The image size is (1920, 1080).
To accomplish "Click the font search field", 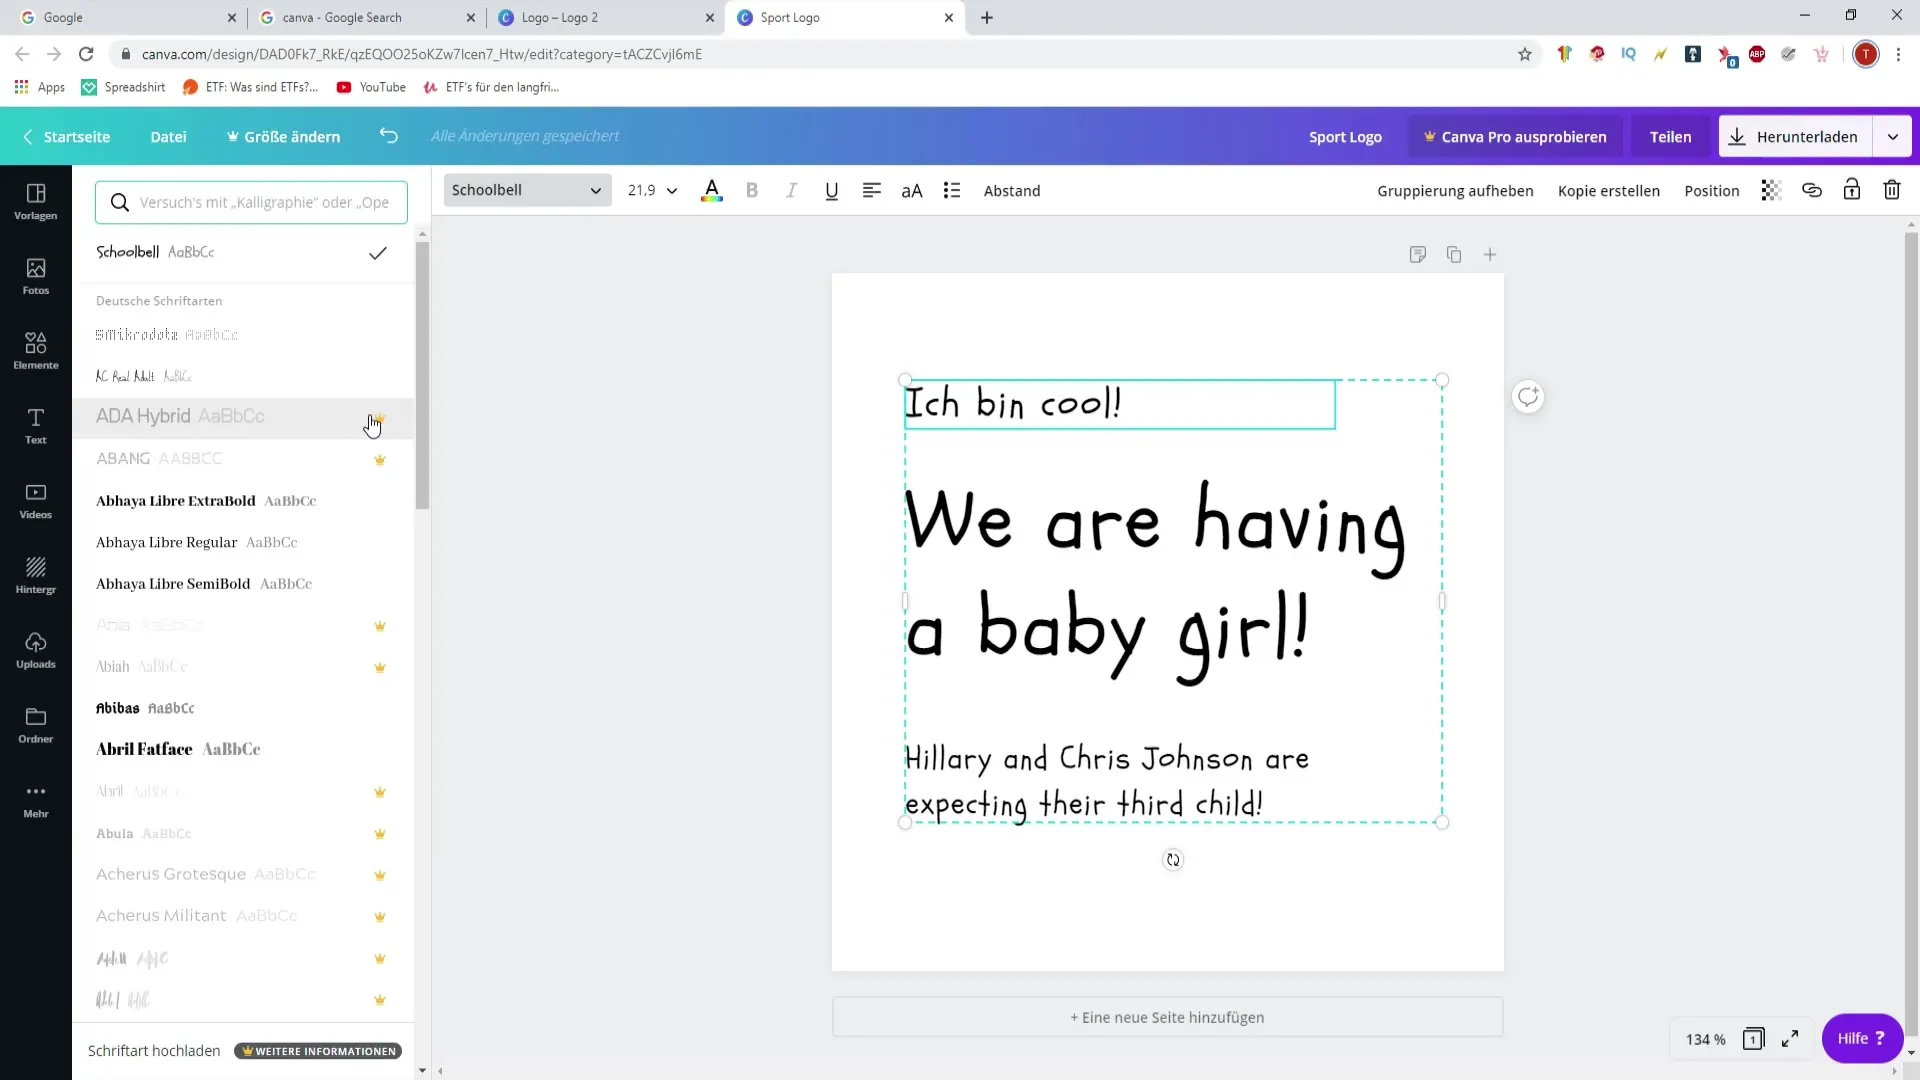I will [x=251, y=202].
